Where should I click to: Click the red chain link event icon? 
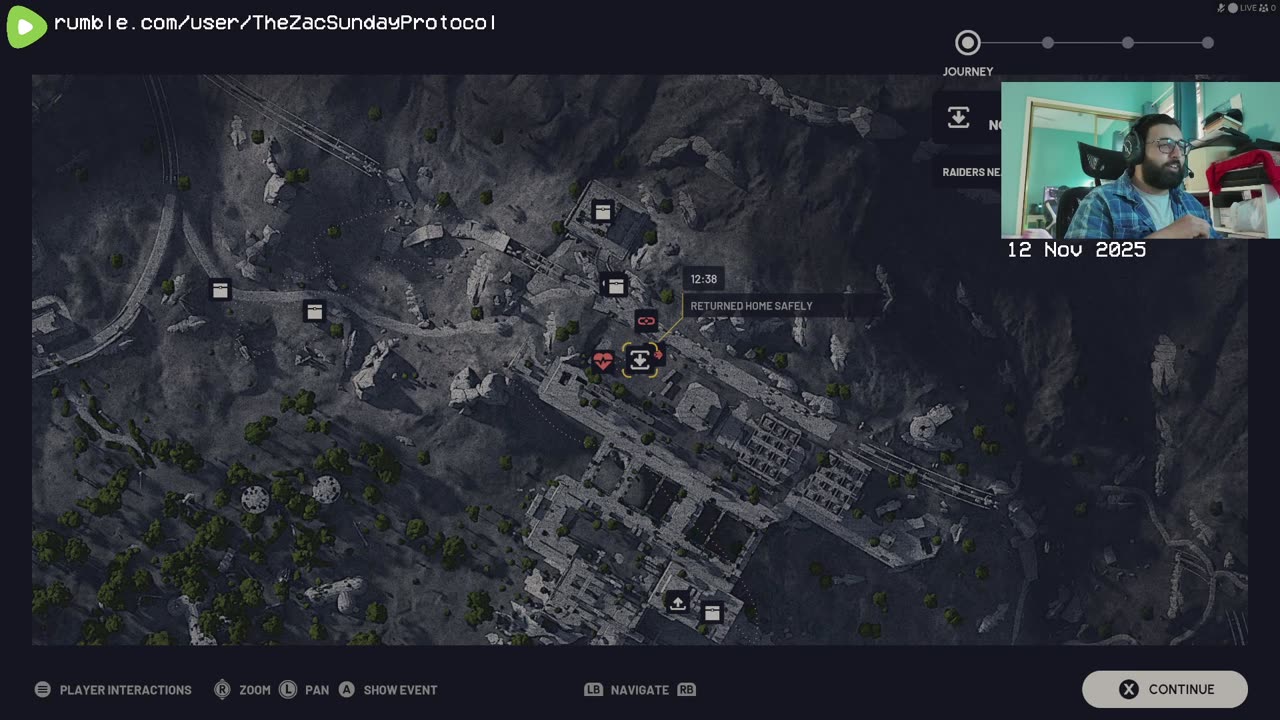coord(646,321)
